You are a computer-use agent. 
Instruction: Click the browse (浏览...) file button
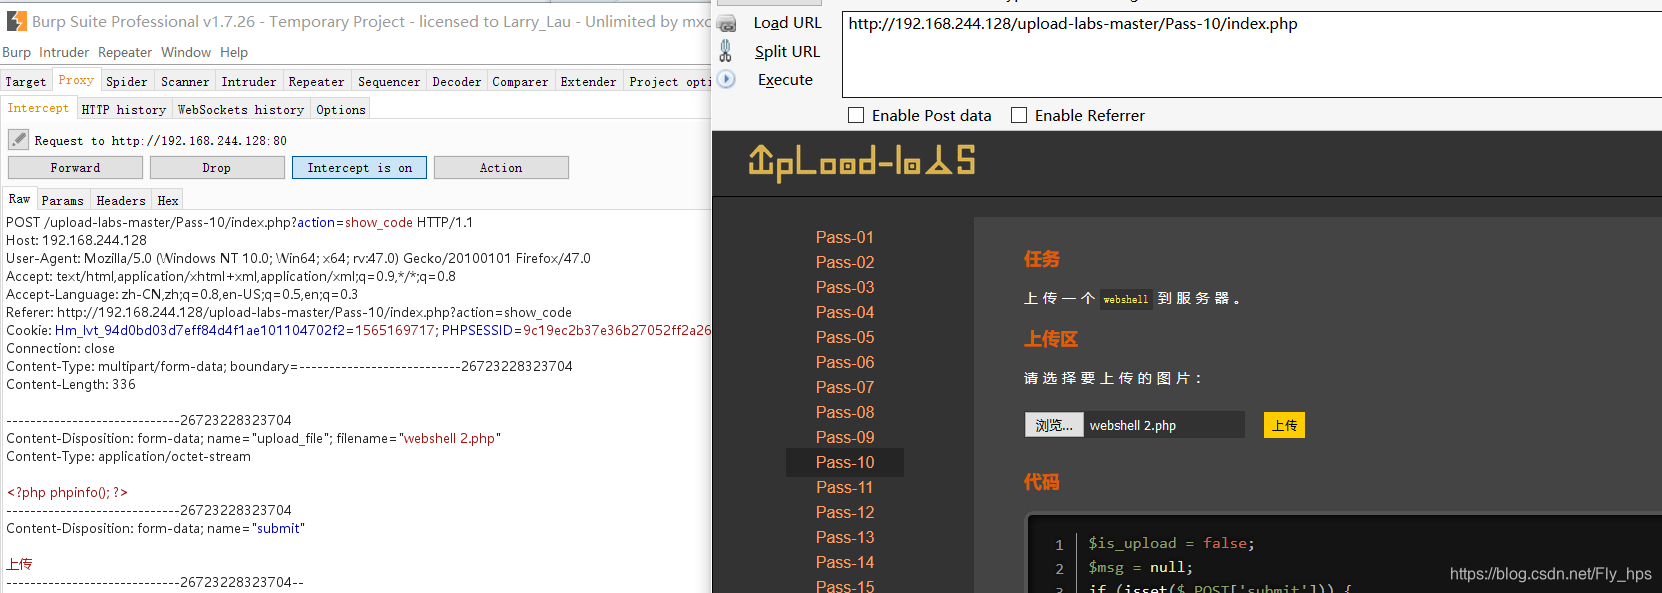pos(1054,425)
